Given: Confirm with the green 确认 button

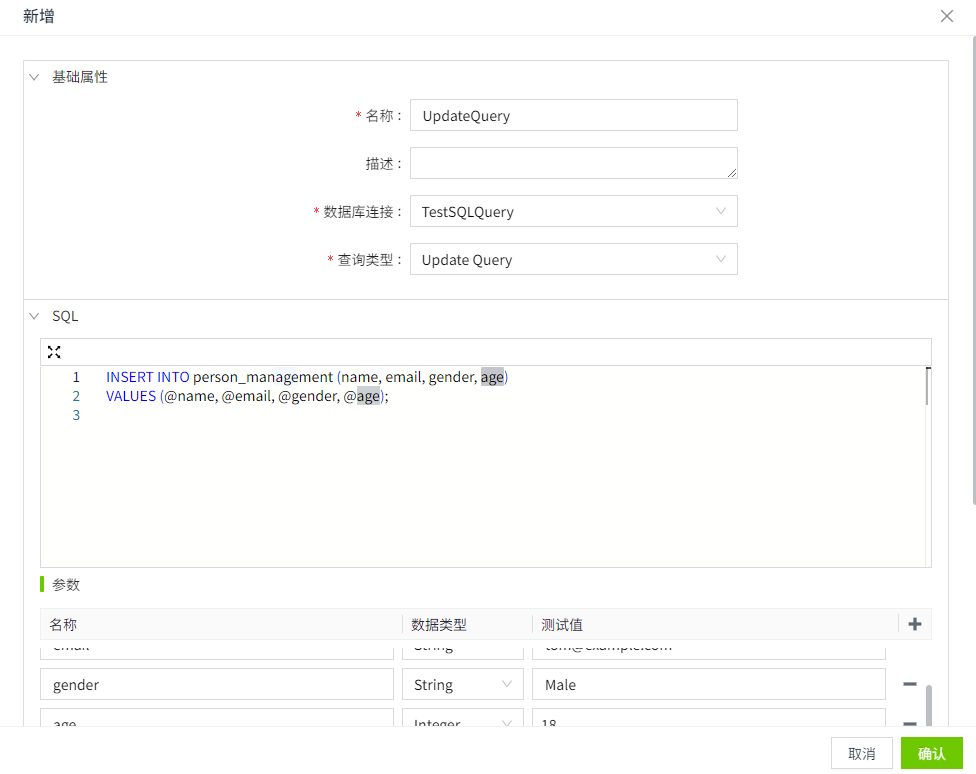Looking at the screenshot, I should point(931,753).
